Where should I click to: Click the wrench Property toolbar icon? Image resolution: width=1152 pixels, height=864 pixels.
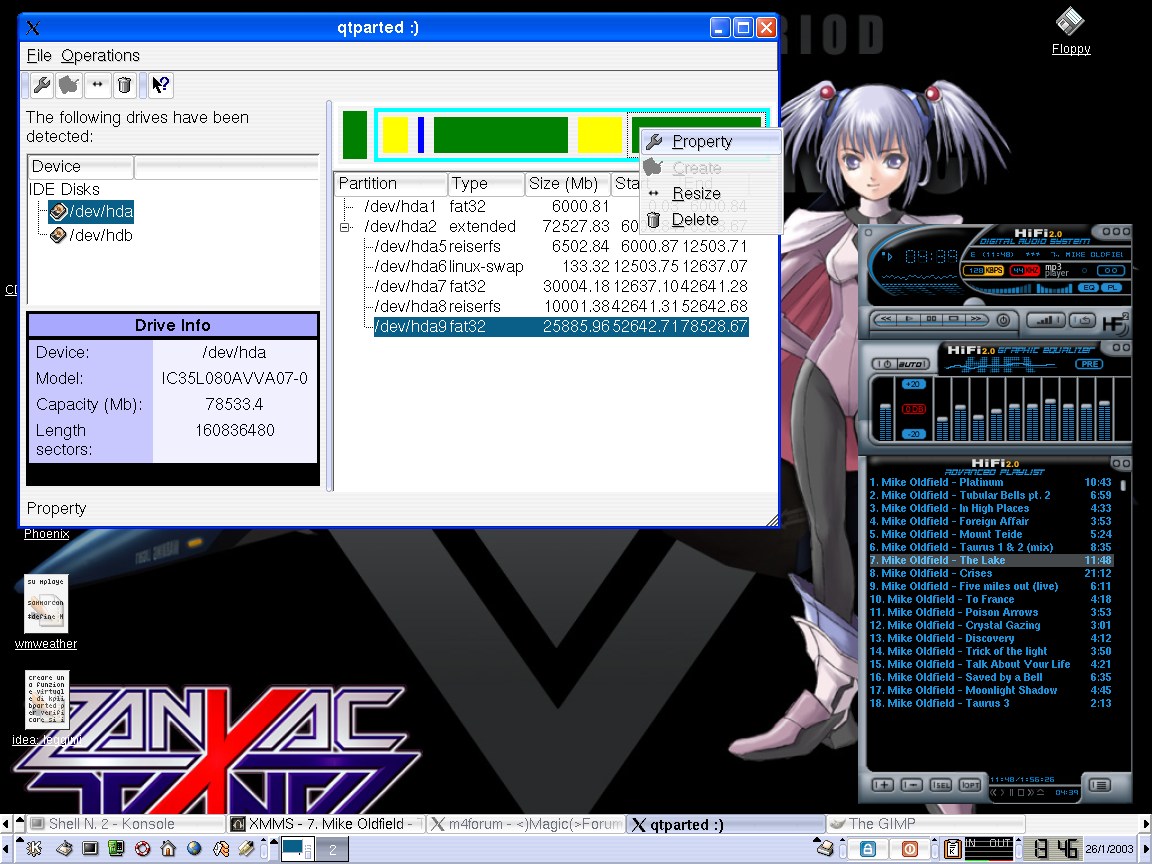point(41,85)
